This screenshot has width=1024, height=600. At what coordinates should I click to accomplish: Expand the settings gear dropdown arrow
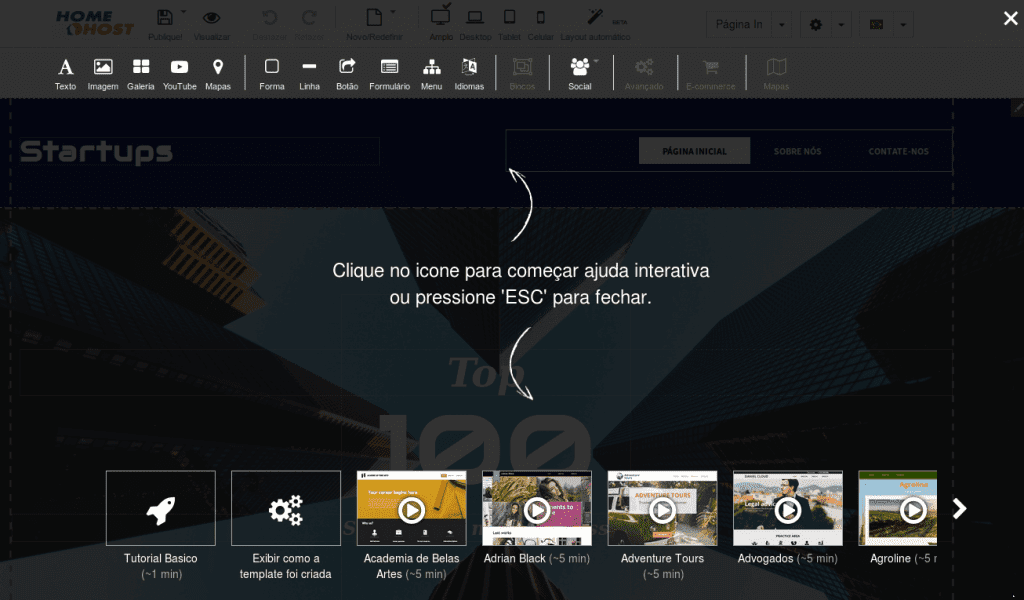click(841, 25)
